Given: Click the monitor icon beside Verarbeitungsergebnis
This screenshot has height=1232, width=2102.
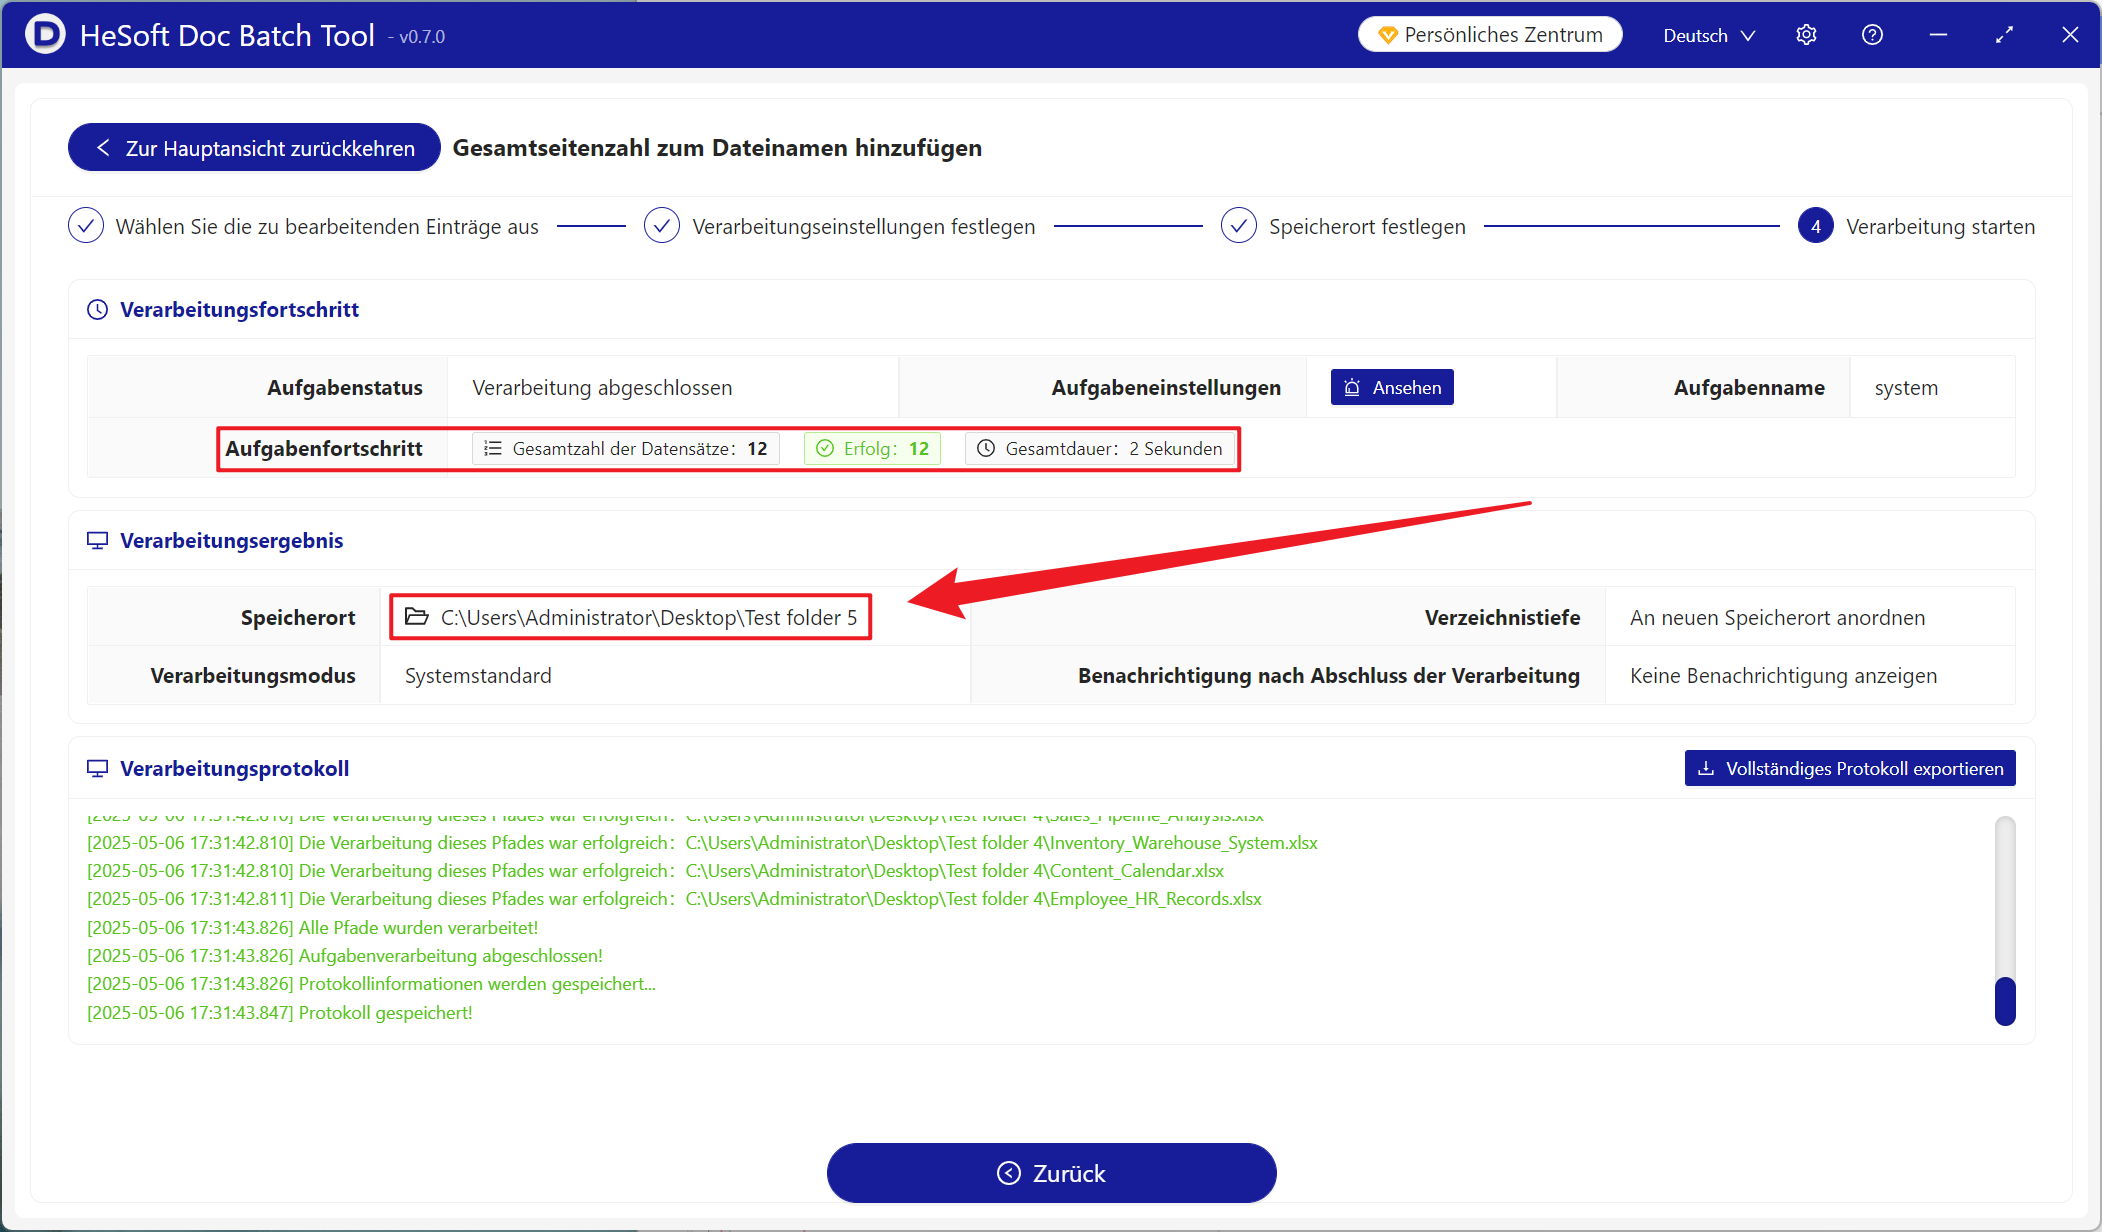Looking at the screenshot, I should pos(97,541).
